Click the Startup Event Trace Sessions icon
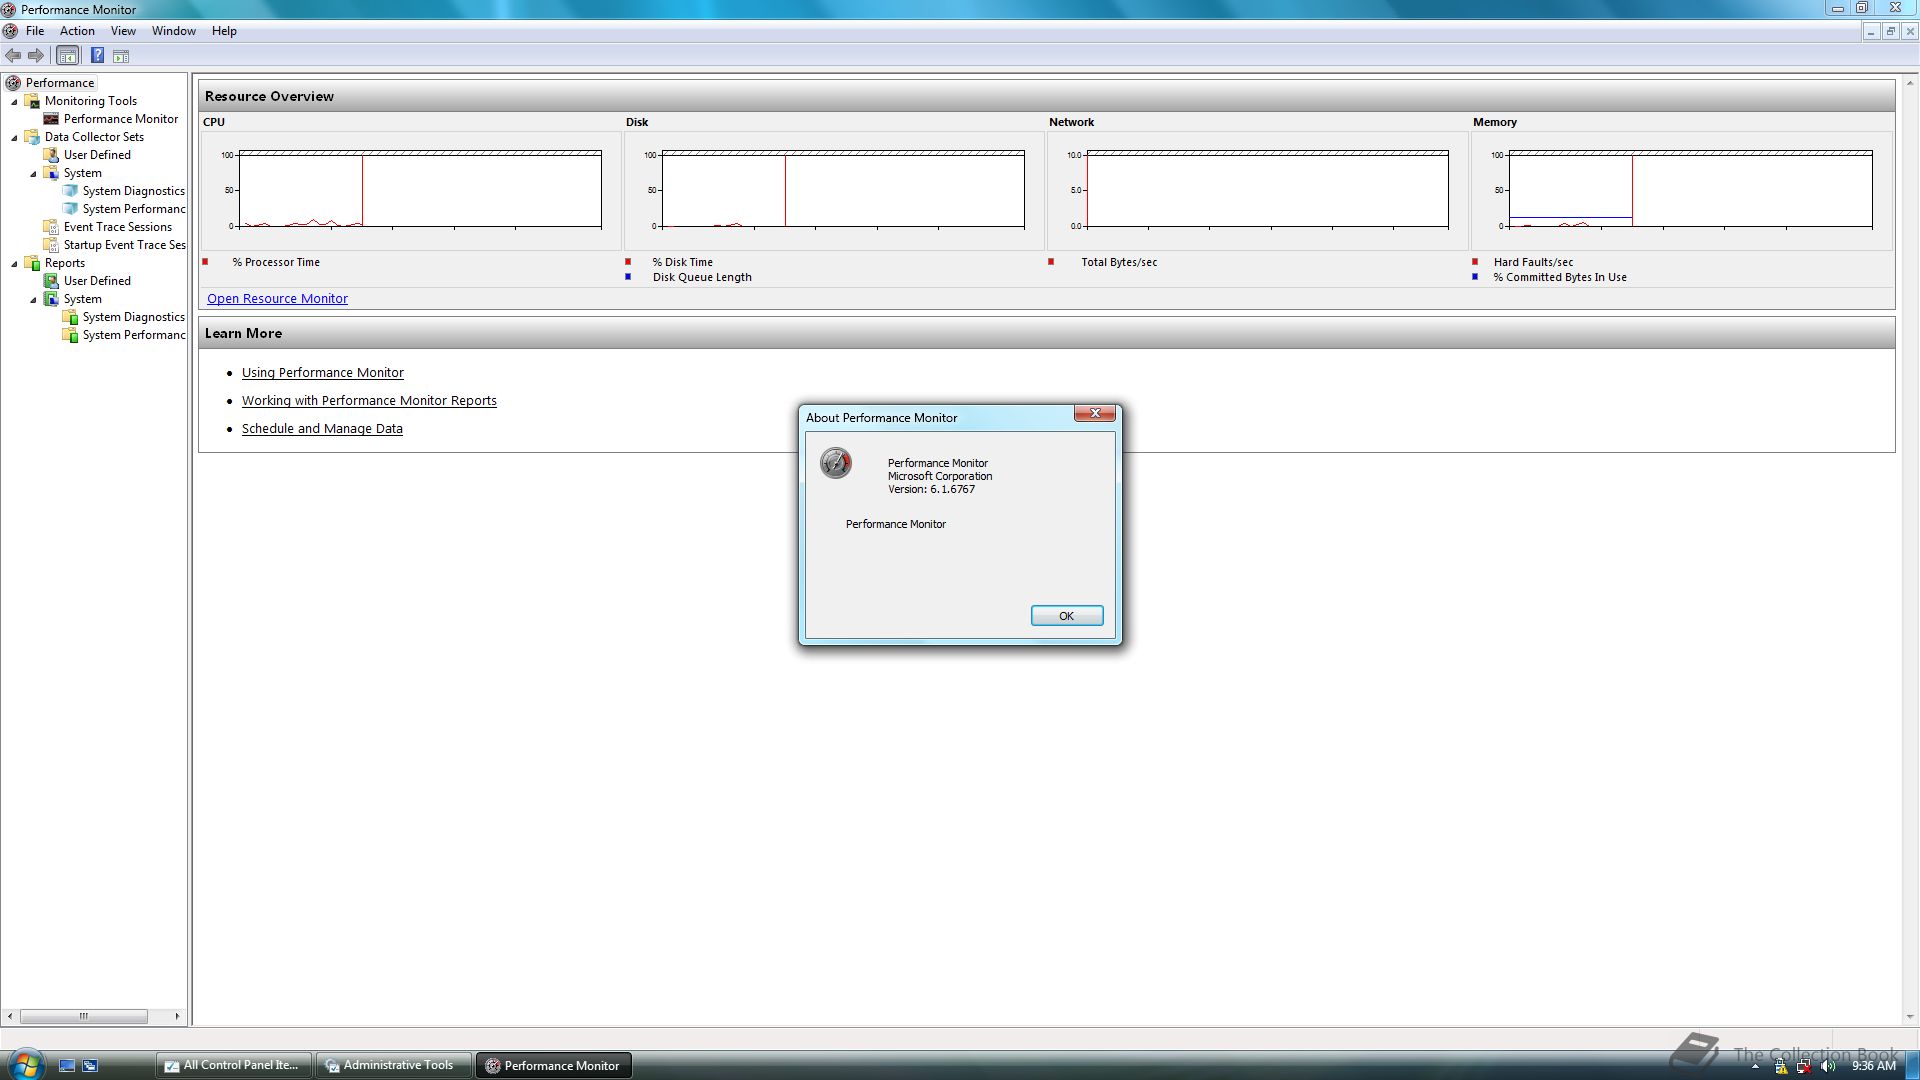This screenshot has height=1080, width=1920. click(51, 245)
